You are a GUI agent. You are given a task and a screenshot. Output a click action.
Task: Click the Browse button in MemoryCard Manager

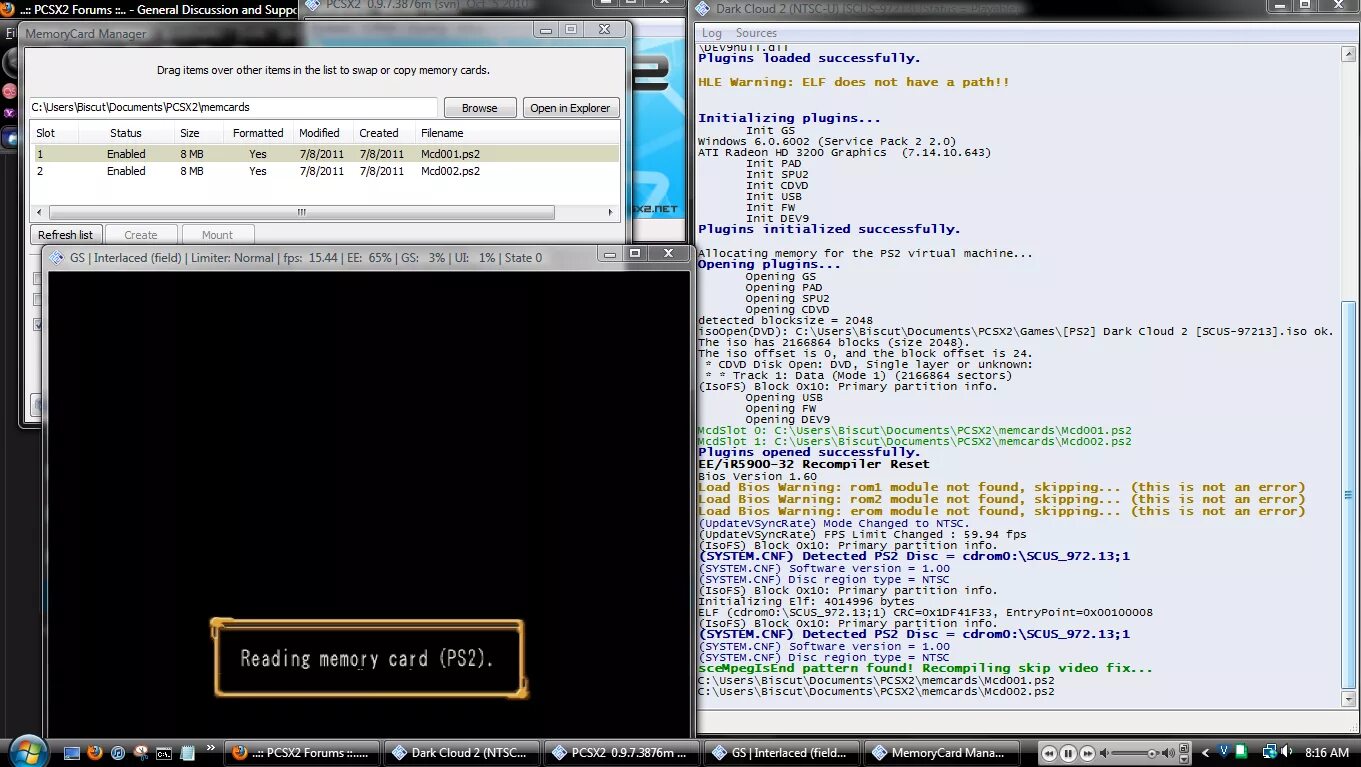tap(480, 108)
